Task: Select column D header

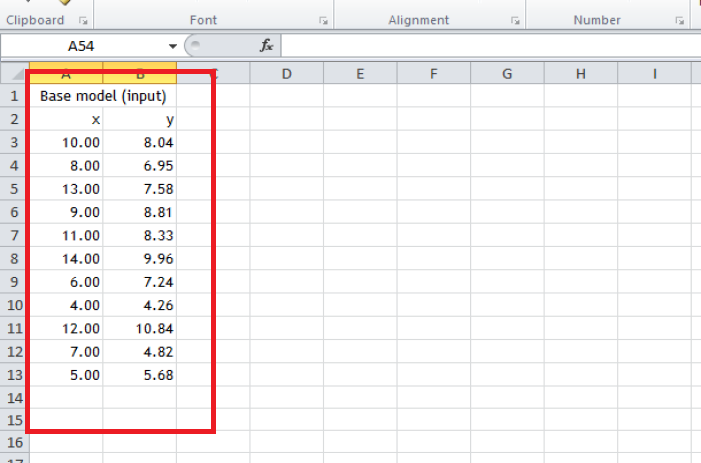Action: tap(287, 74)
